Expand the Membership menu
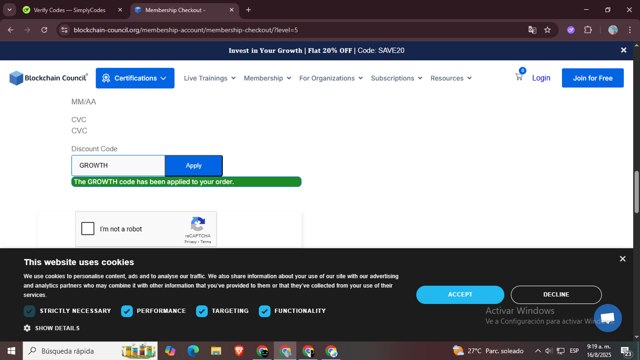Viewport: 640px width, 360px height. point(267,78)
